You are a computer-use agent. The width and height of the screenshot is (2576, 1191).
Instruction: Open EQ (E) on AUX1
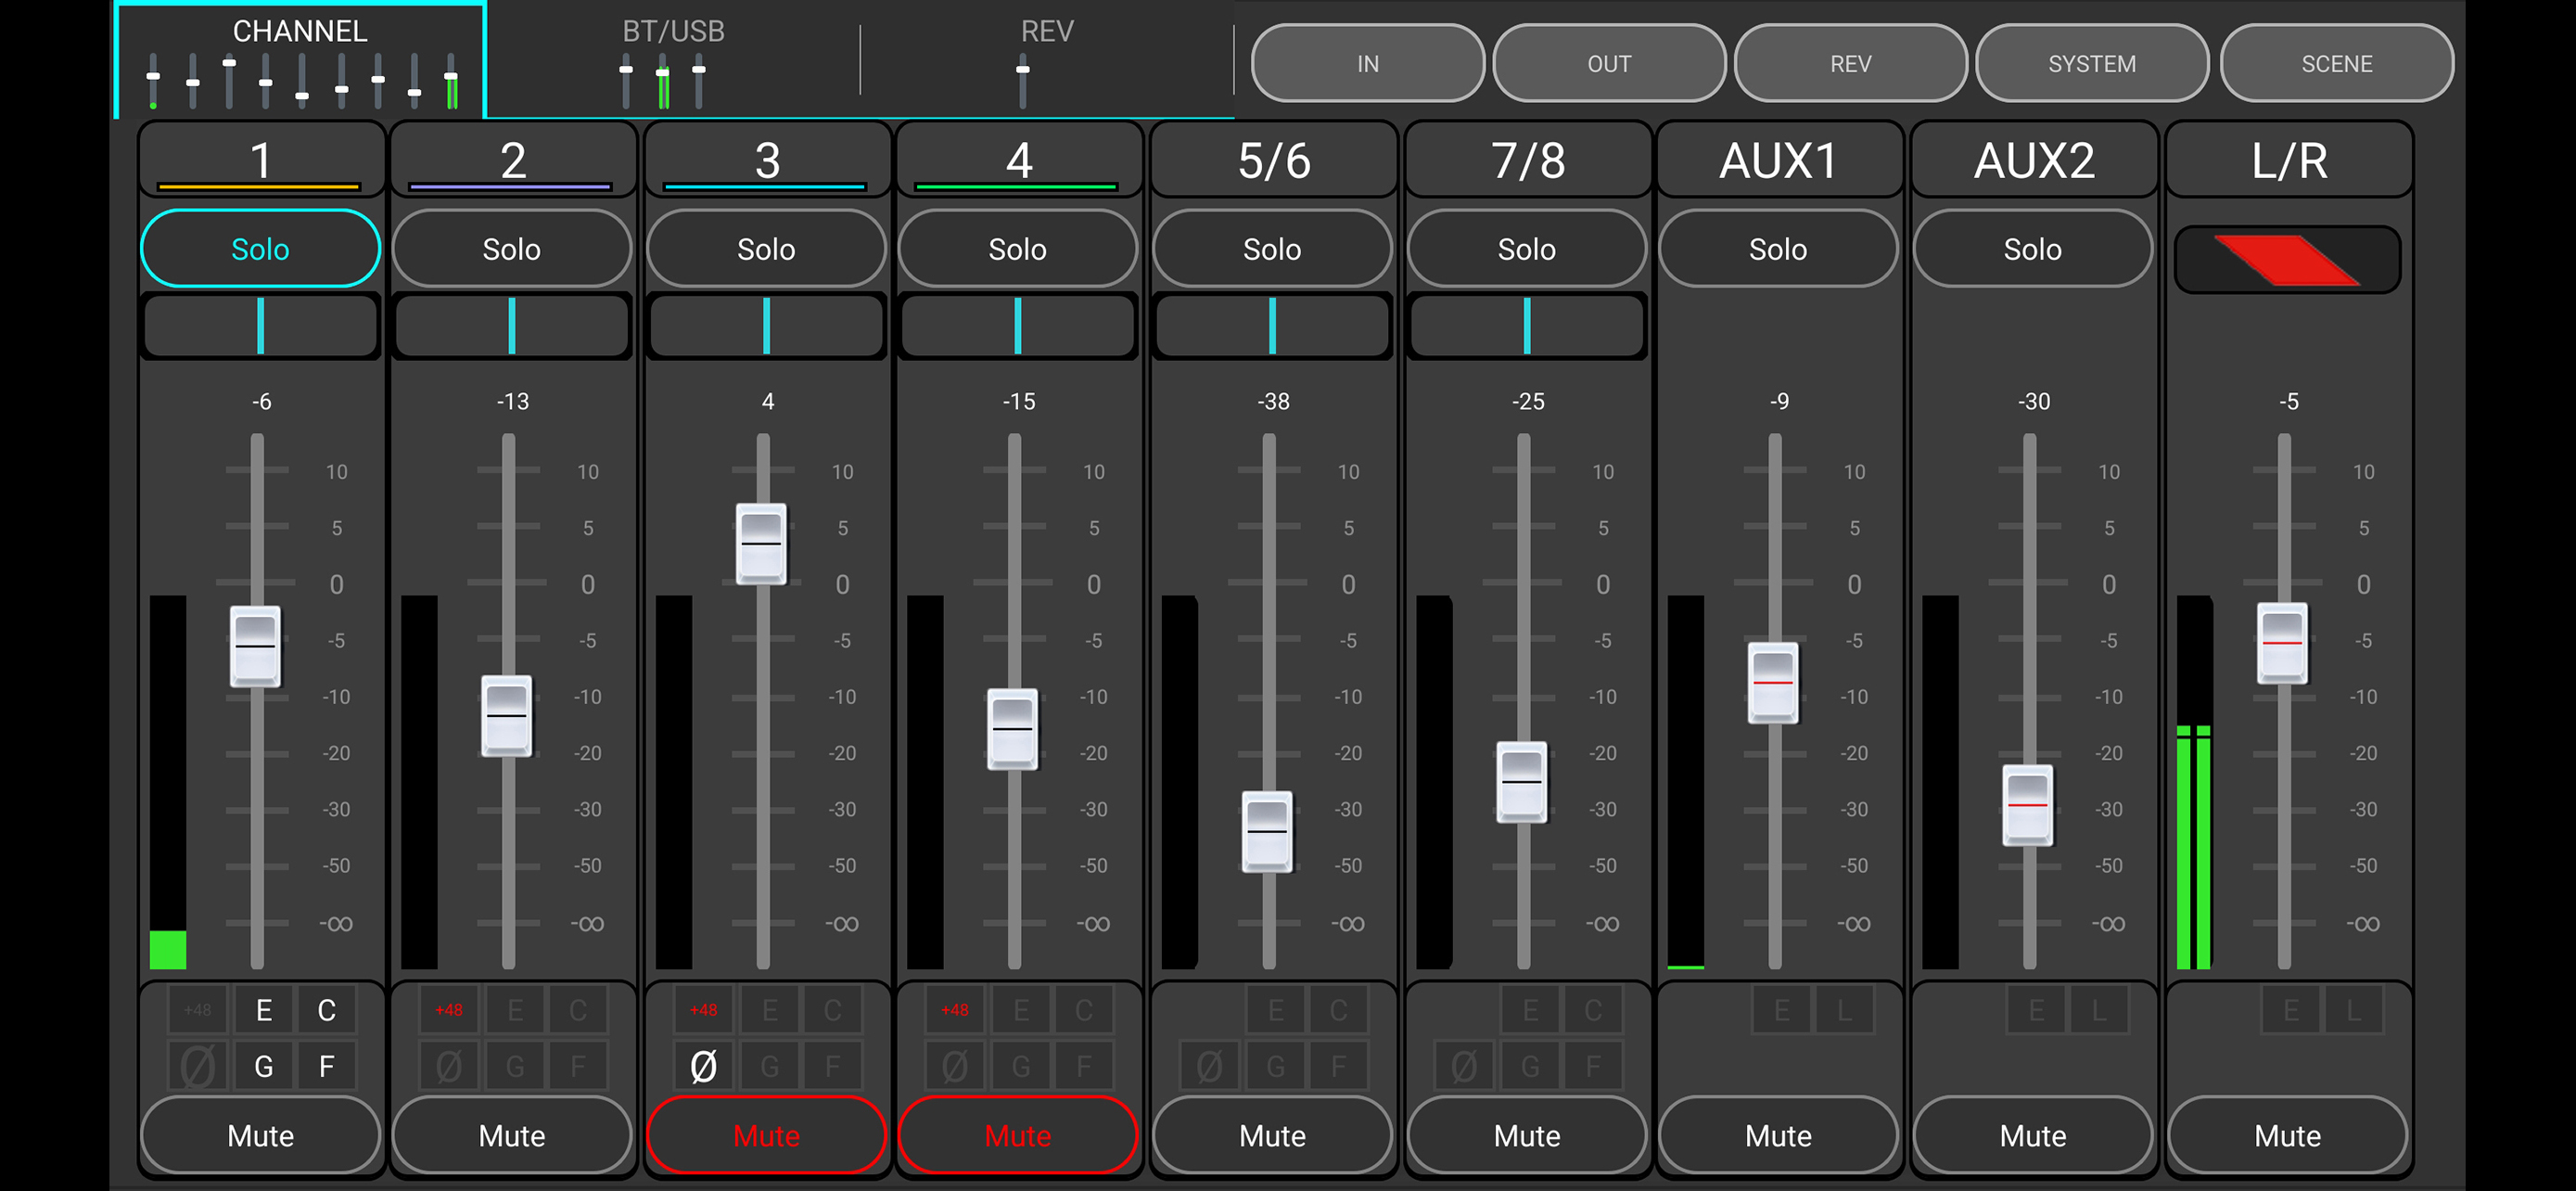coord(1782,1010)
